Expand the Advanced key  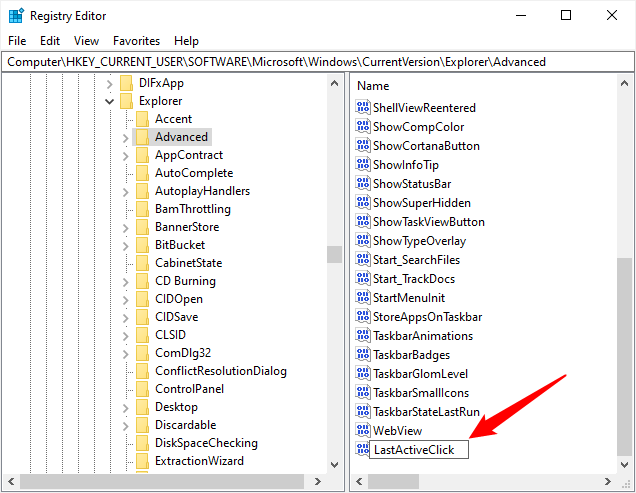click(x=126, y=138)
